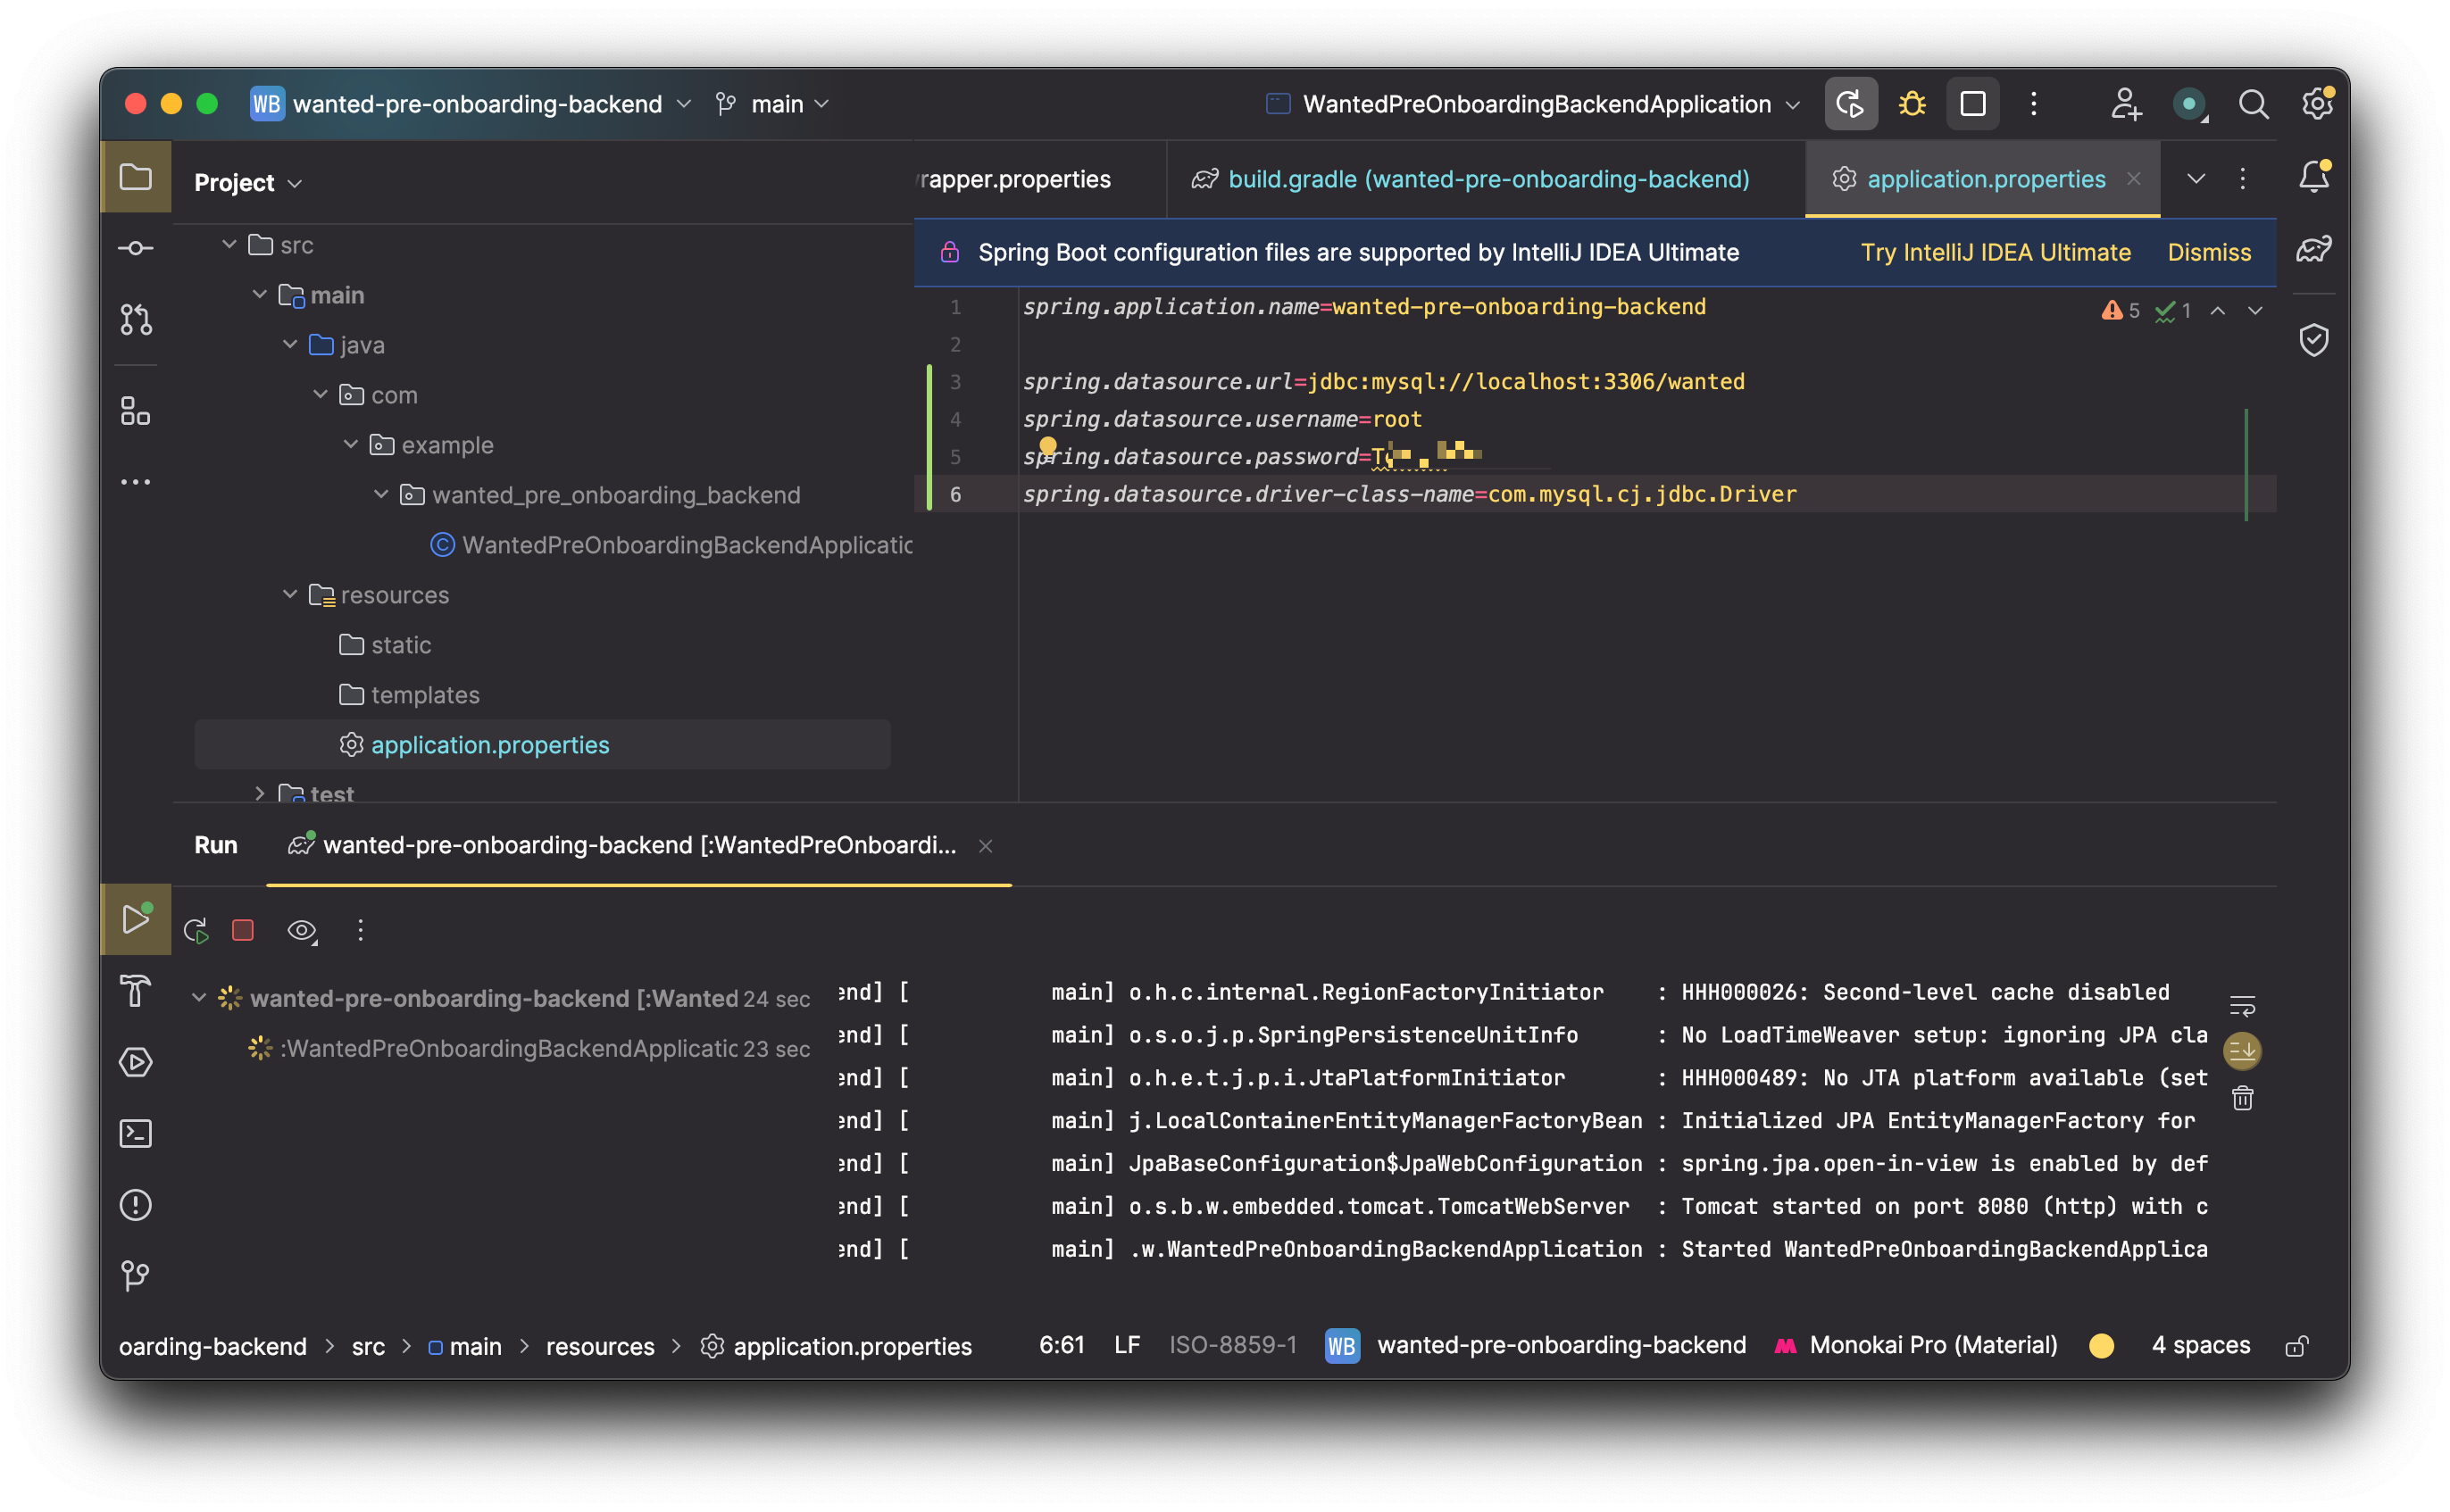Open the Problems tool window icon
The width and height of the screenshot is (2450, 1512).
pyautogui.click(x=135, y=1205)
